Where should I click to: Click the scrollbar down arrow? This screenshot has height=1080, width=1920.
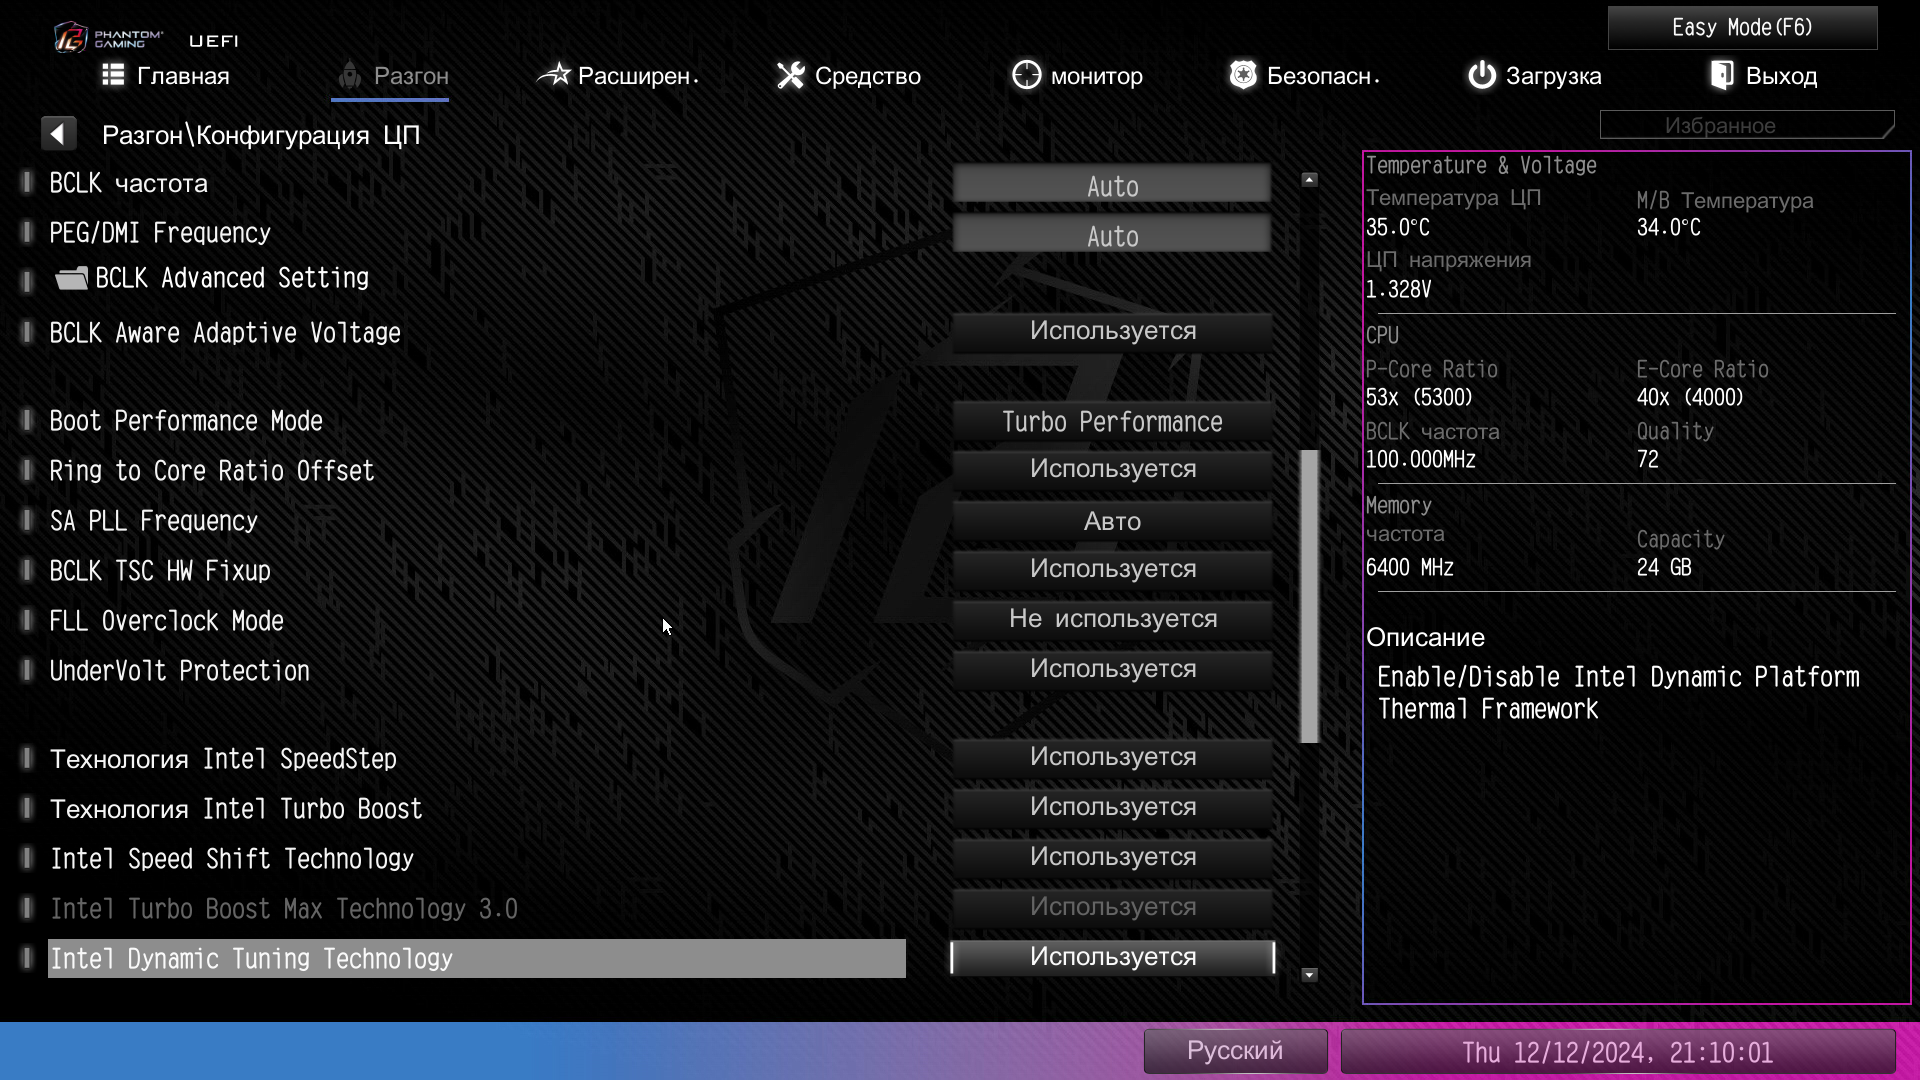(x=1309, y=975)
